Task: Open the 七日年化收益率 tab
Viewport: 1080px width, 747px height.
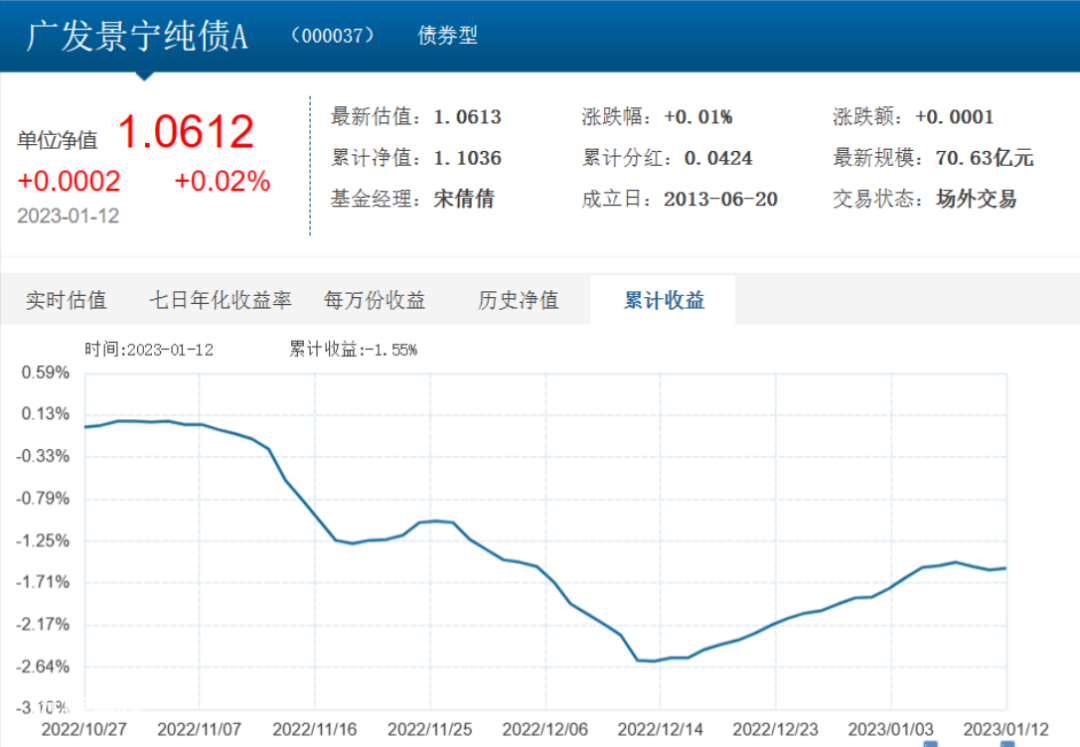Action: tap(220, 300)
